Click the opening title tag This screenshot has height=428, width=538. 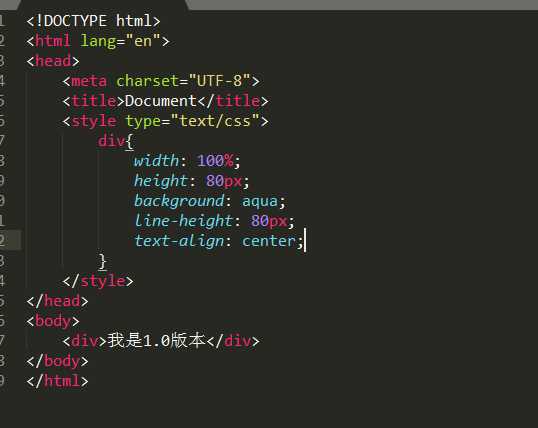click(x=93, y=101)
